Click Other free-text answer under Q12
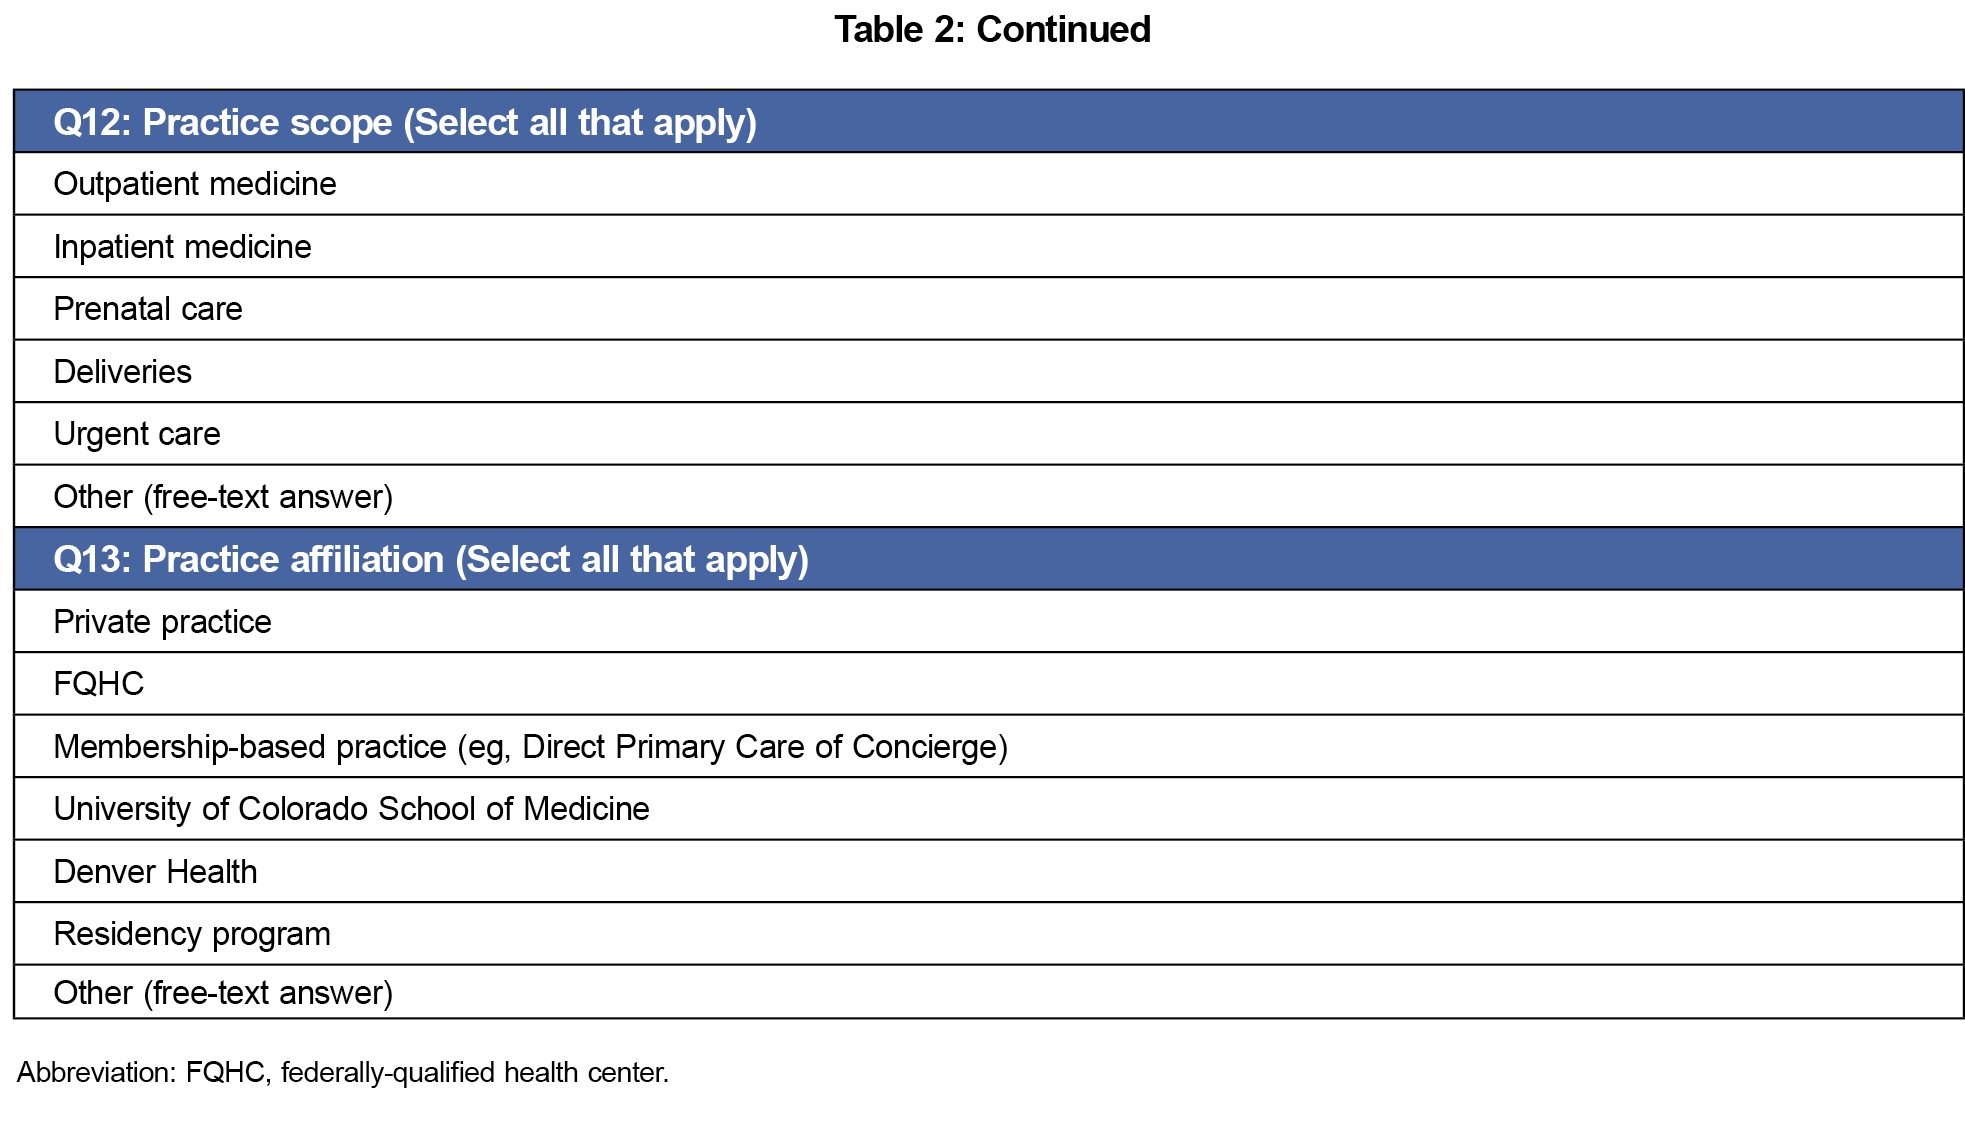The height and width of the screenshot is (1126, 1965). click(223, 497)
